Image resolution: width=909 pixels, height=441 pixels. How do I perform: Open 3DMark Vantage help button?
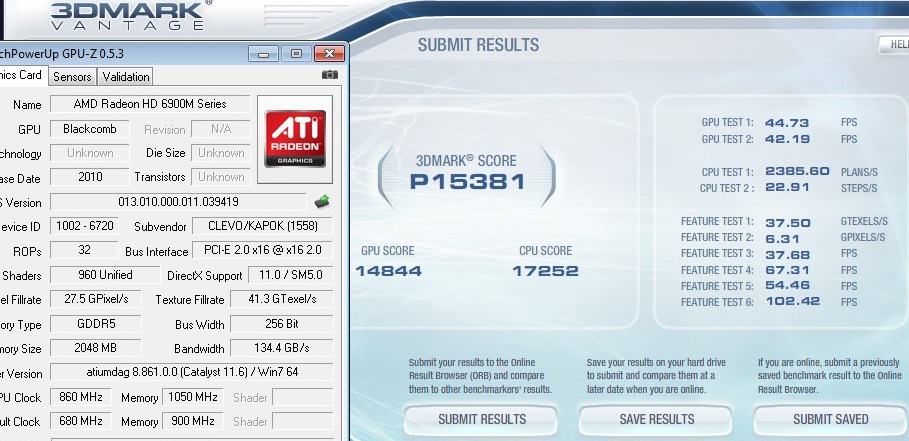click(x=895, y=45)
